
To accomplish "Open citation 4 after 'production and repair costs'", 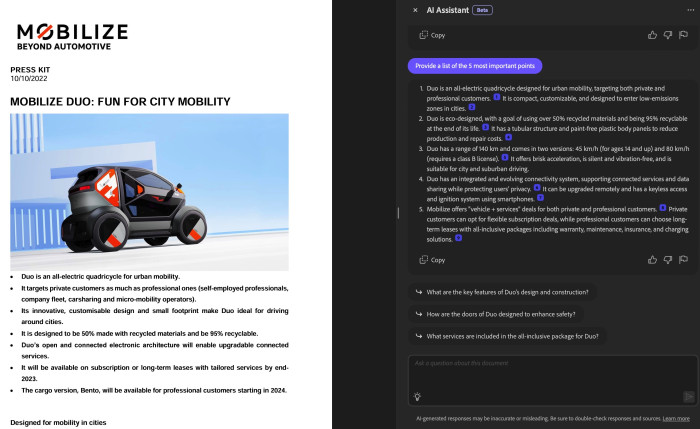I will 508,137.
